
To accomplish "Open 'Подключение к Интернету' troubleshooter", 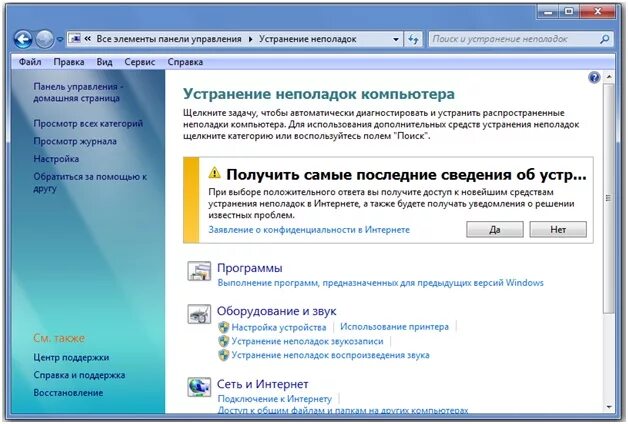I will (x=275, y=399).
